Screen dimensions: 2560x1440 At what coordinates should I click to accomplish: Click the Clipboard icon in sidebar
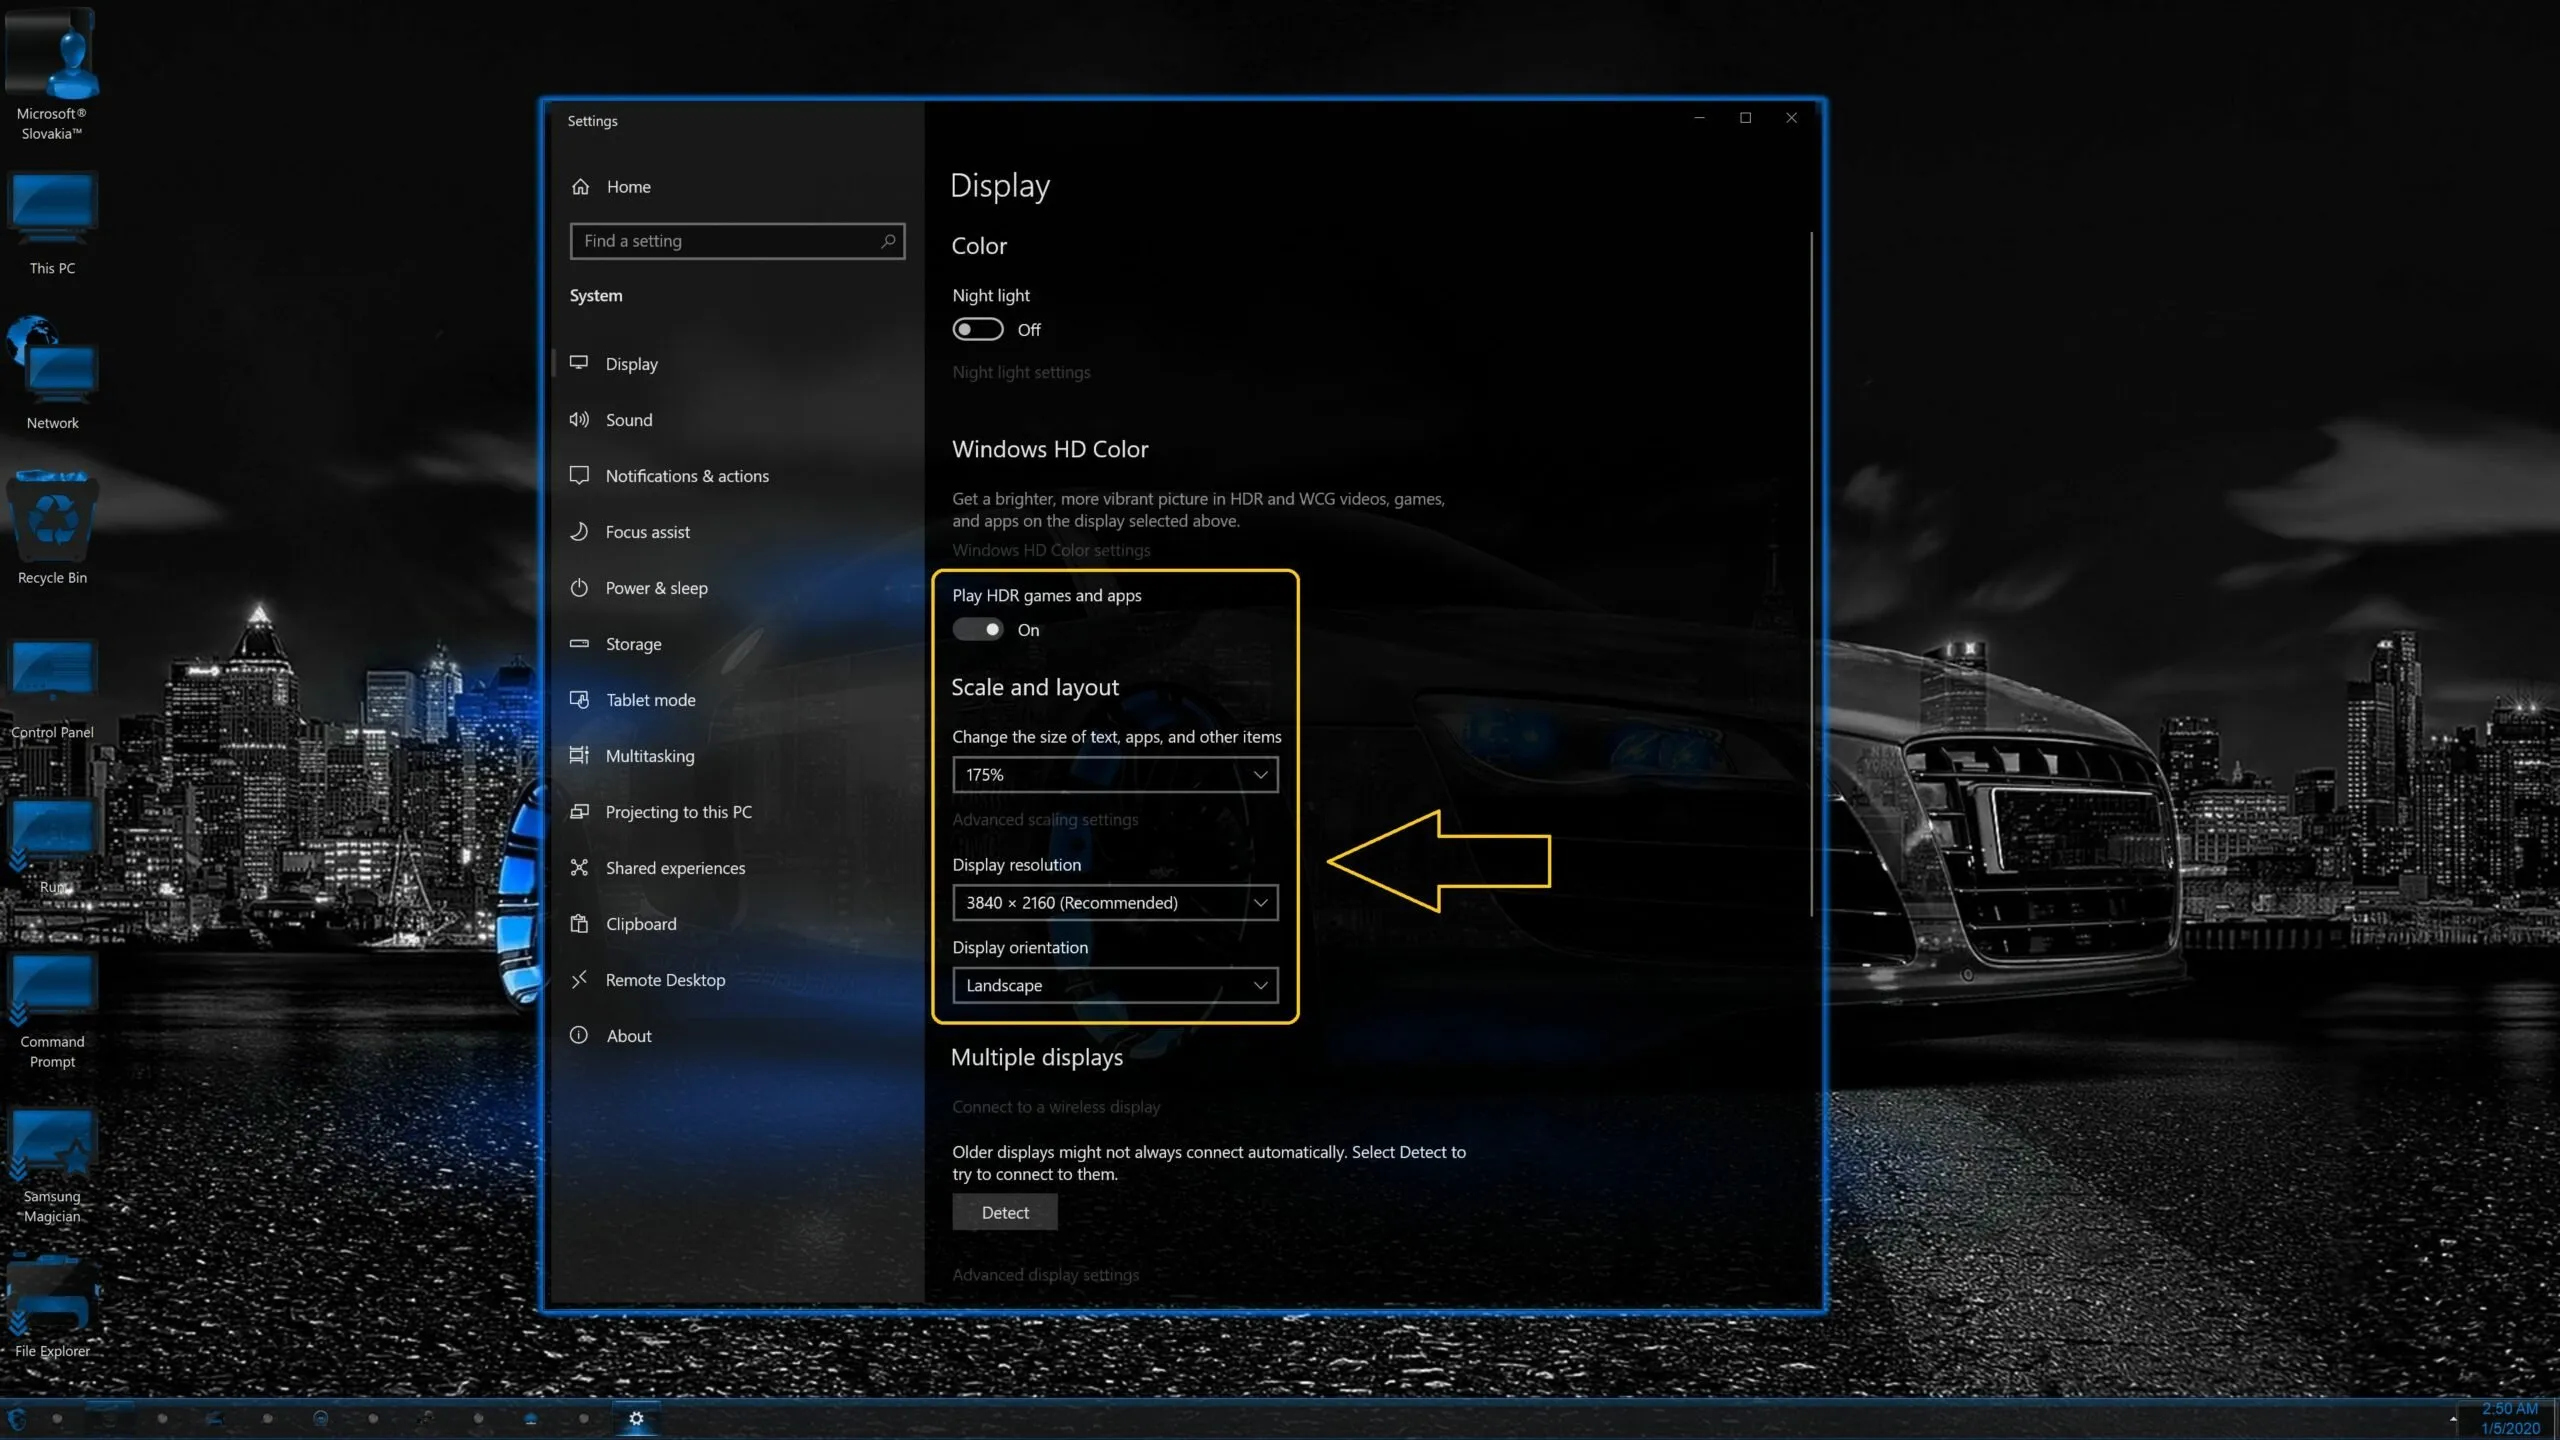579,924
